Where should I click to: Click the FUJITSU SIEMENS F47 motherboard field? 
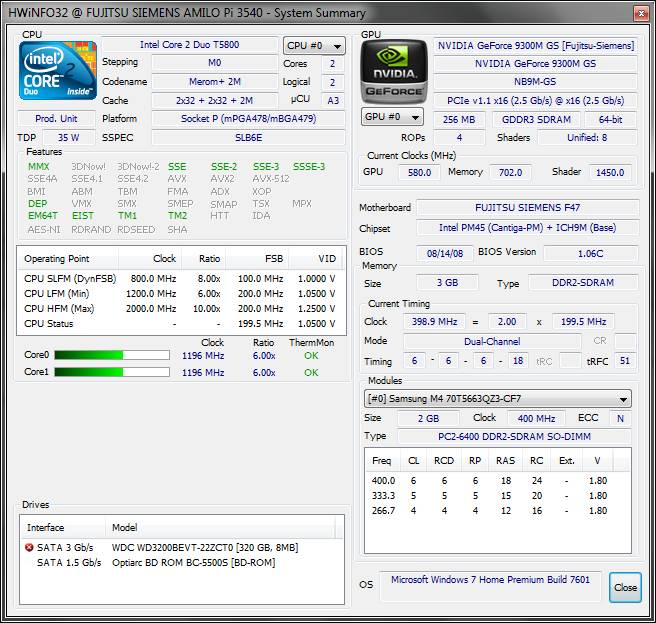528,208
